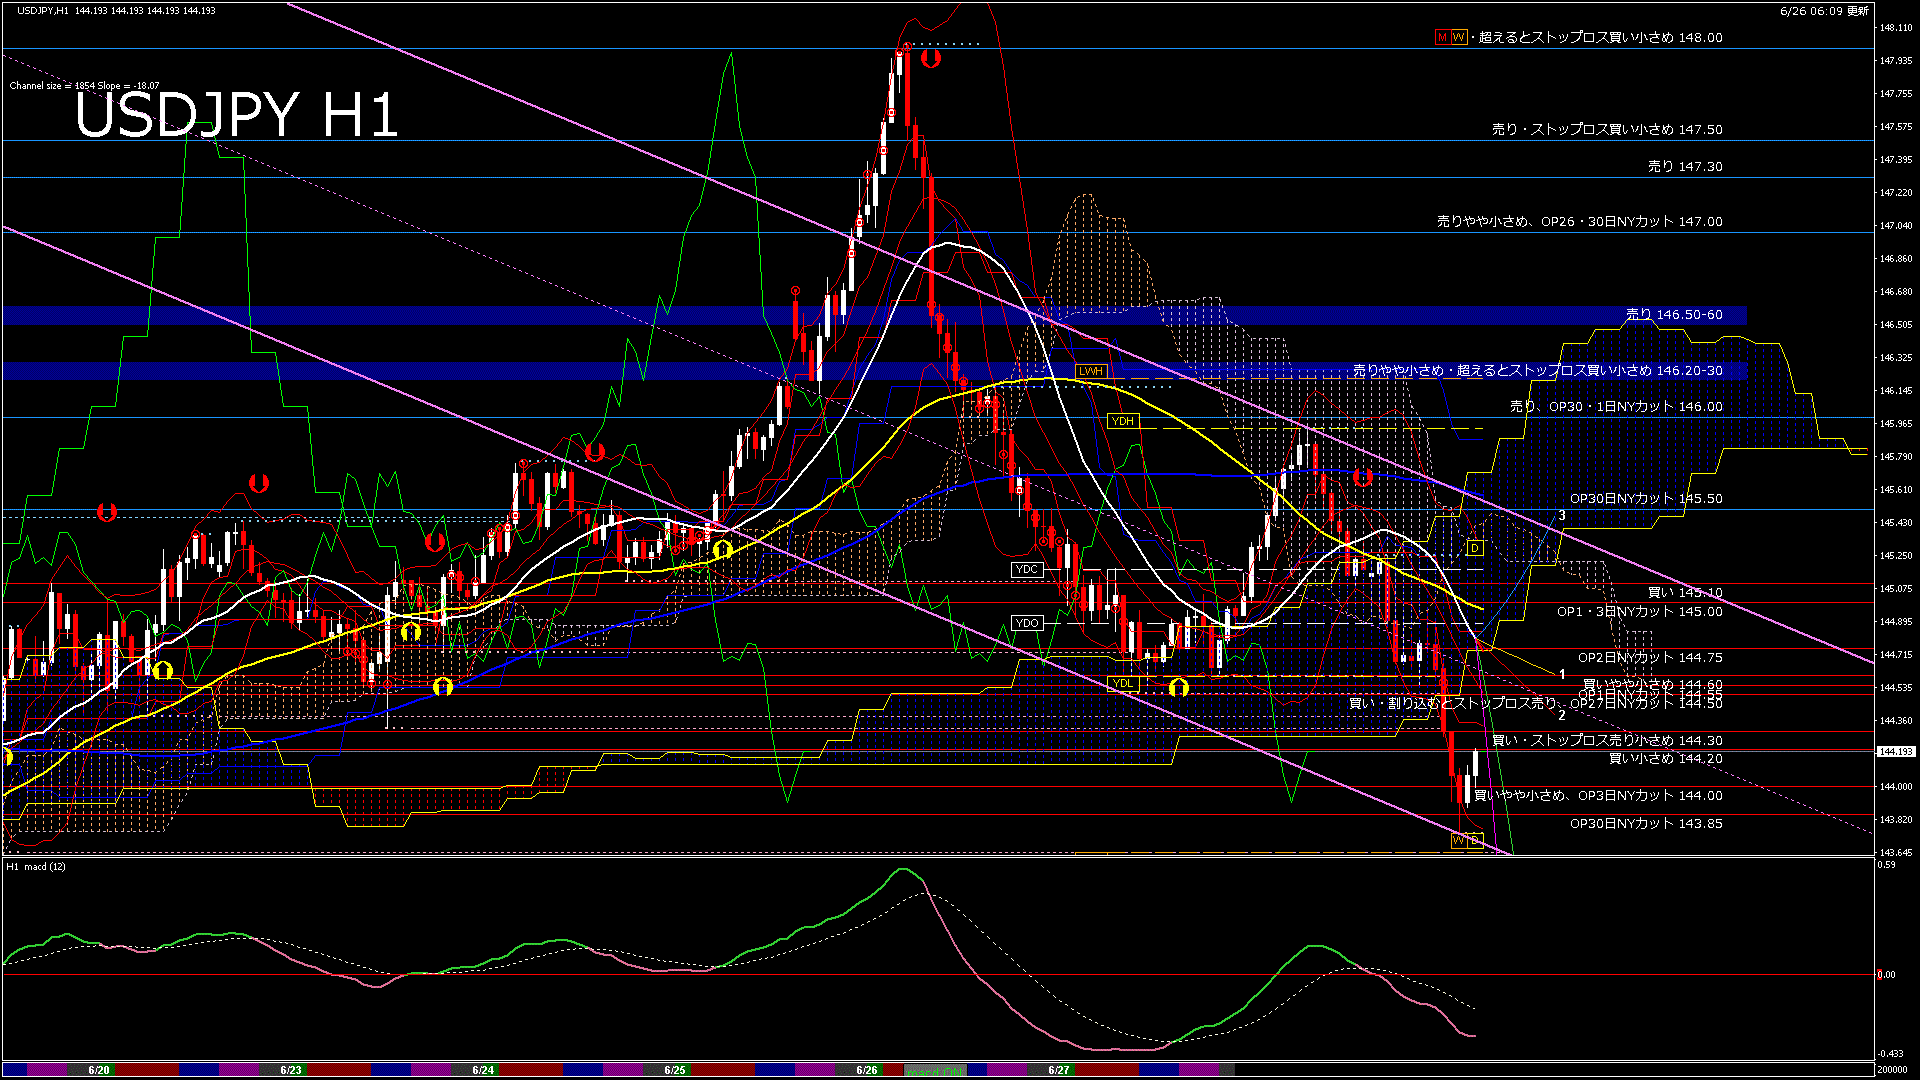
Task: Select the 売り 146.50-60 zone label
Action: 1674,314
